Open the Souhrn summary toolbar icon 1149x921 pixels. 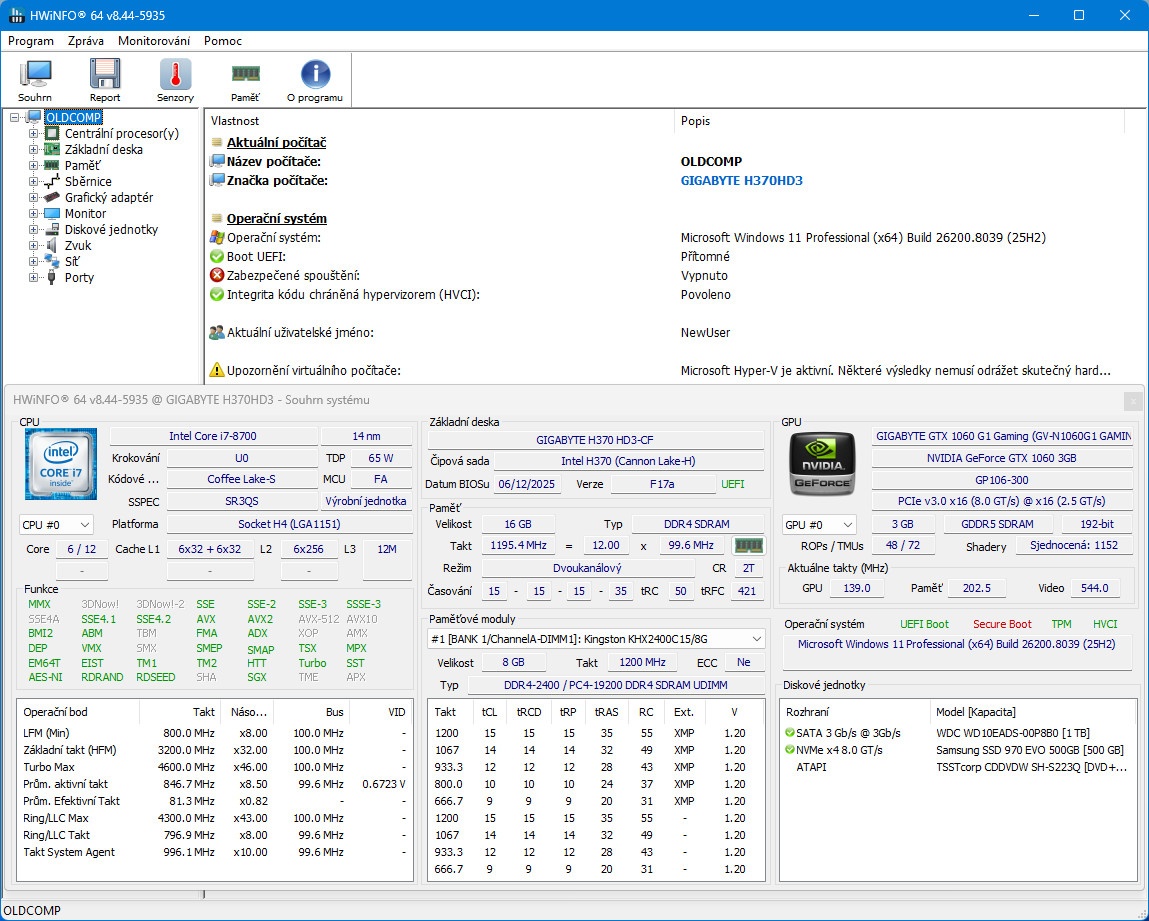click(x=35, y=79)
